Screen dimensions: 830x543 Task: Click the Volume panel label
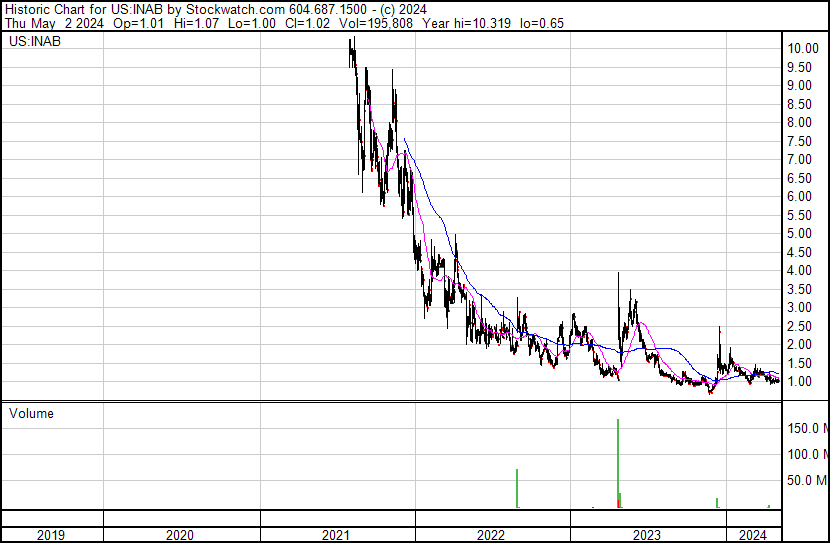31,413
